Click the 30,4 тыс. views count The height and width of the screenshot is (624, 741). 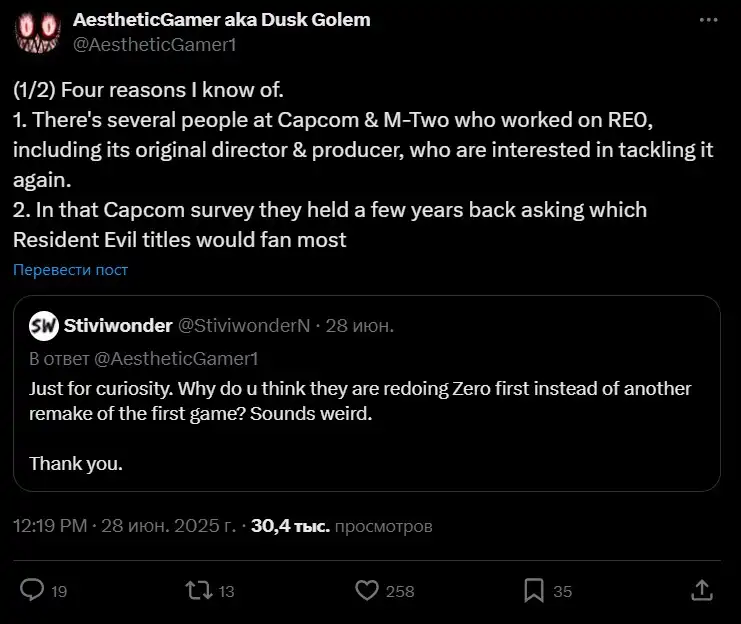[289, 525]
